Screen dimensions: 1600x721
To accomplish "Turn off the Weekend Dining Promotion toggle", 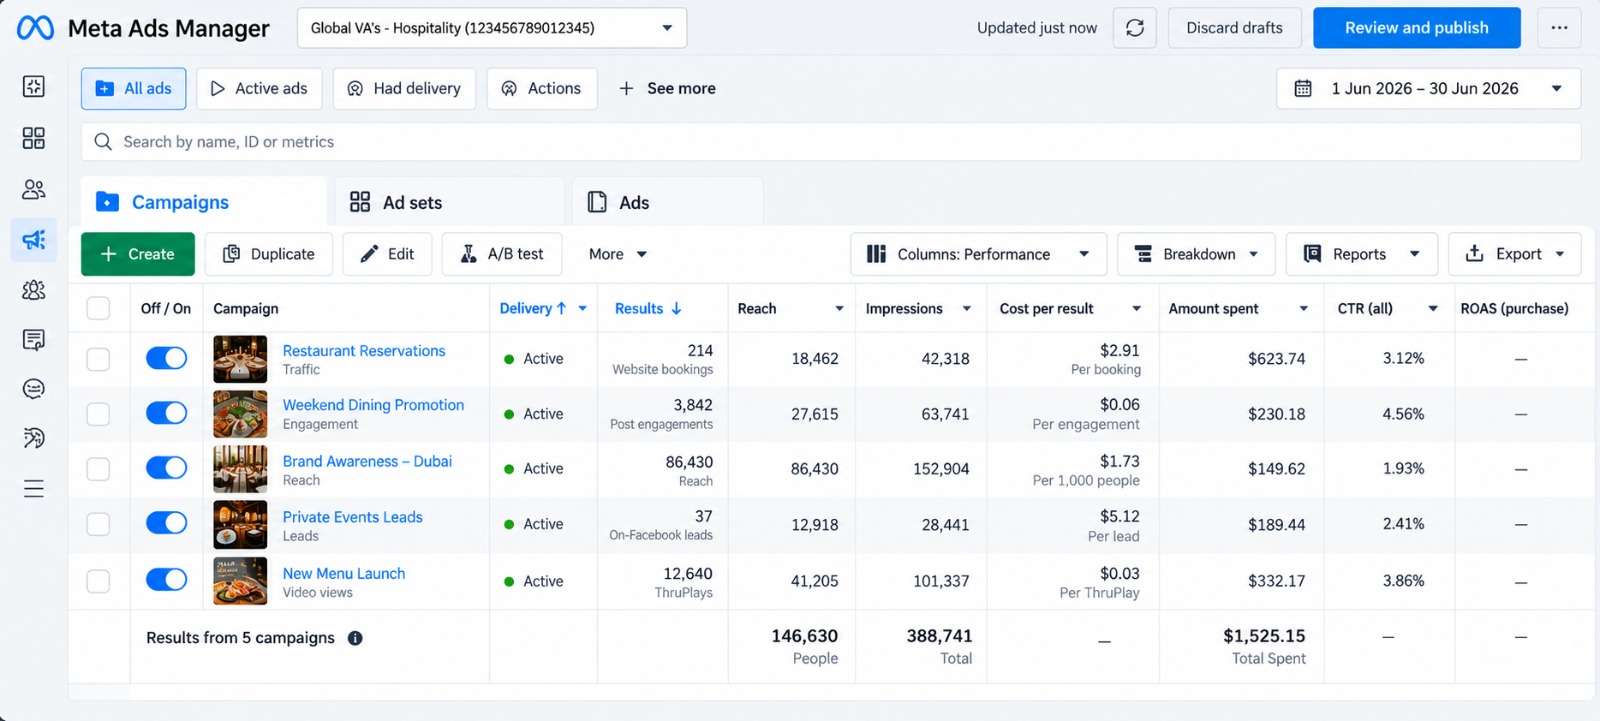I will [167, 413].
